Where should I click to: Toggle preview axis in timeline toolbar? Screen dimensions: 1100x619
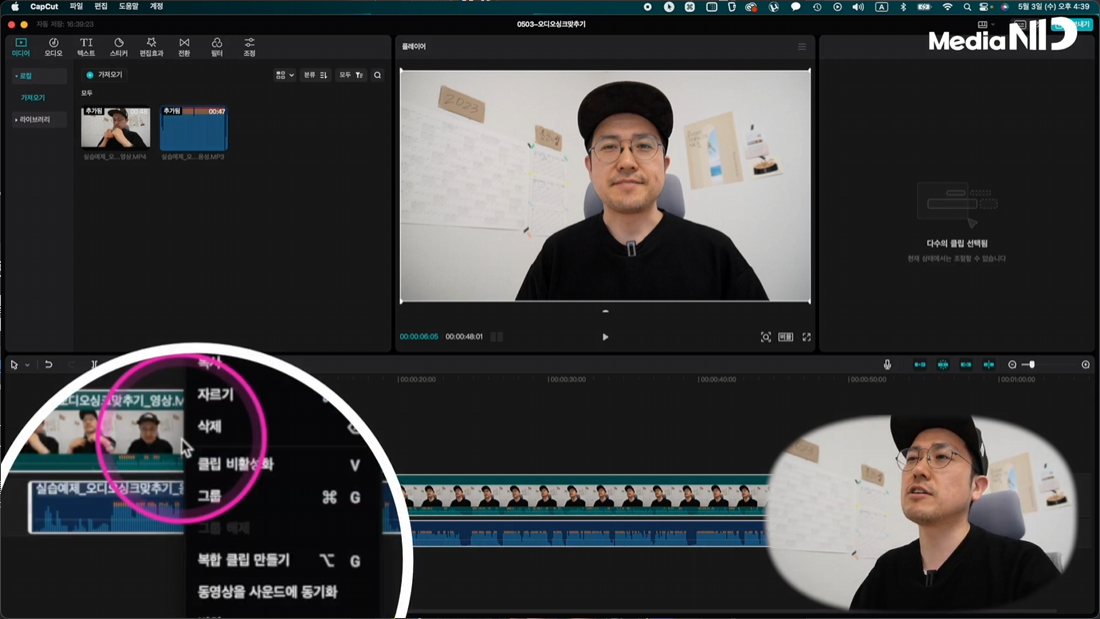click(x=988, y=364)
